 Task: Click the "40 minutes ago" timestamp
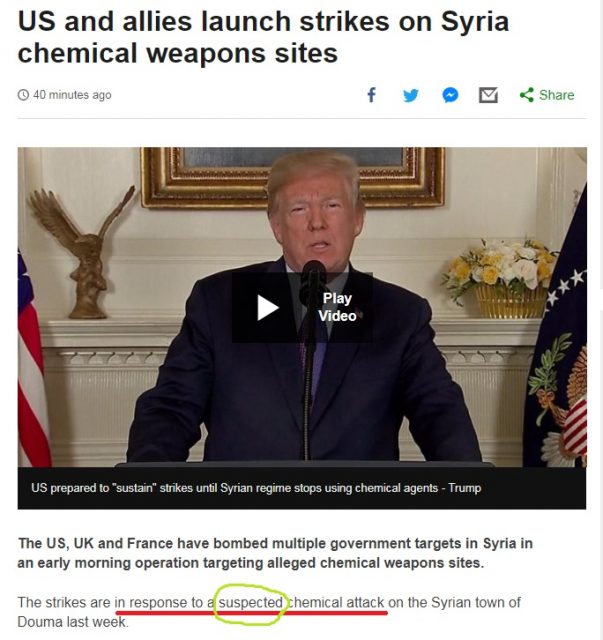[72, 95]
